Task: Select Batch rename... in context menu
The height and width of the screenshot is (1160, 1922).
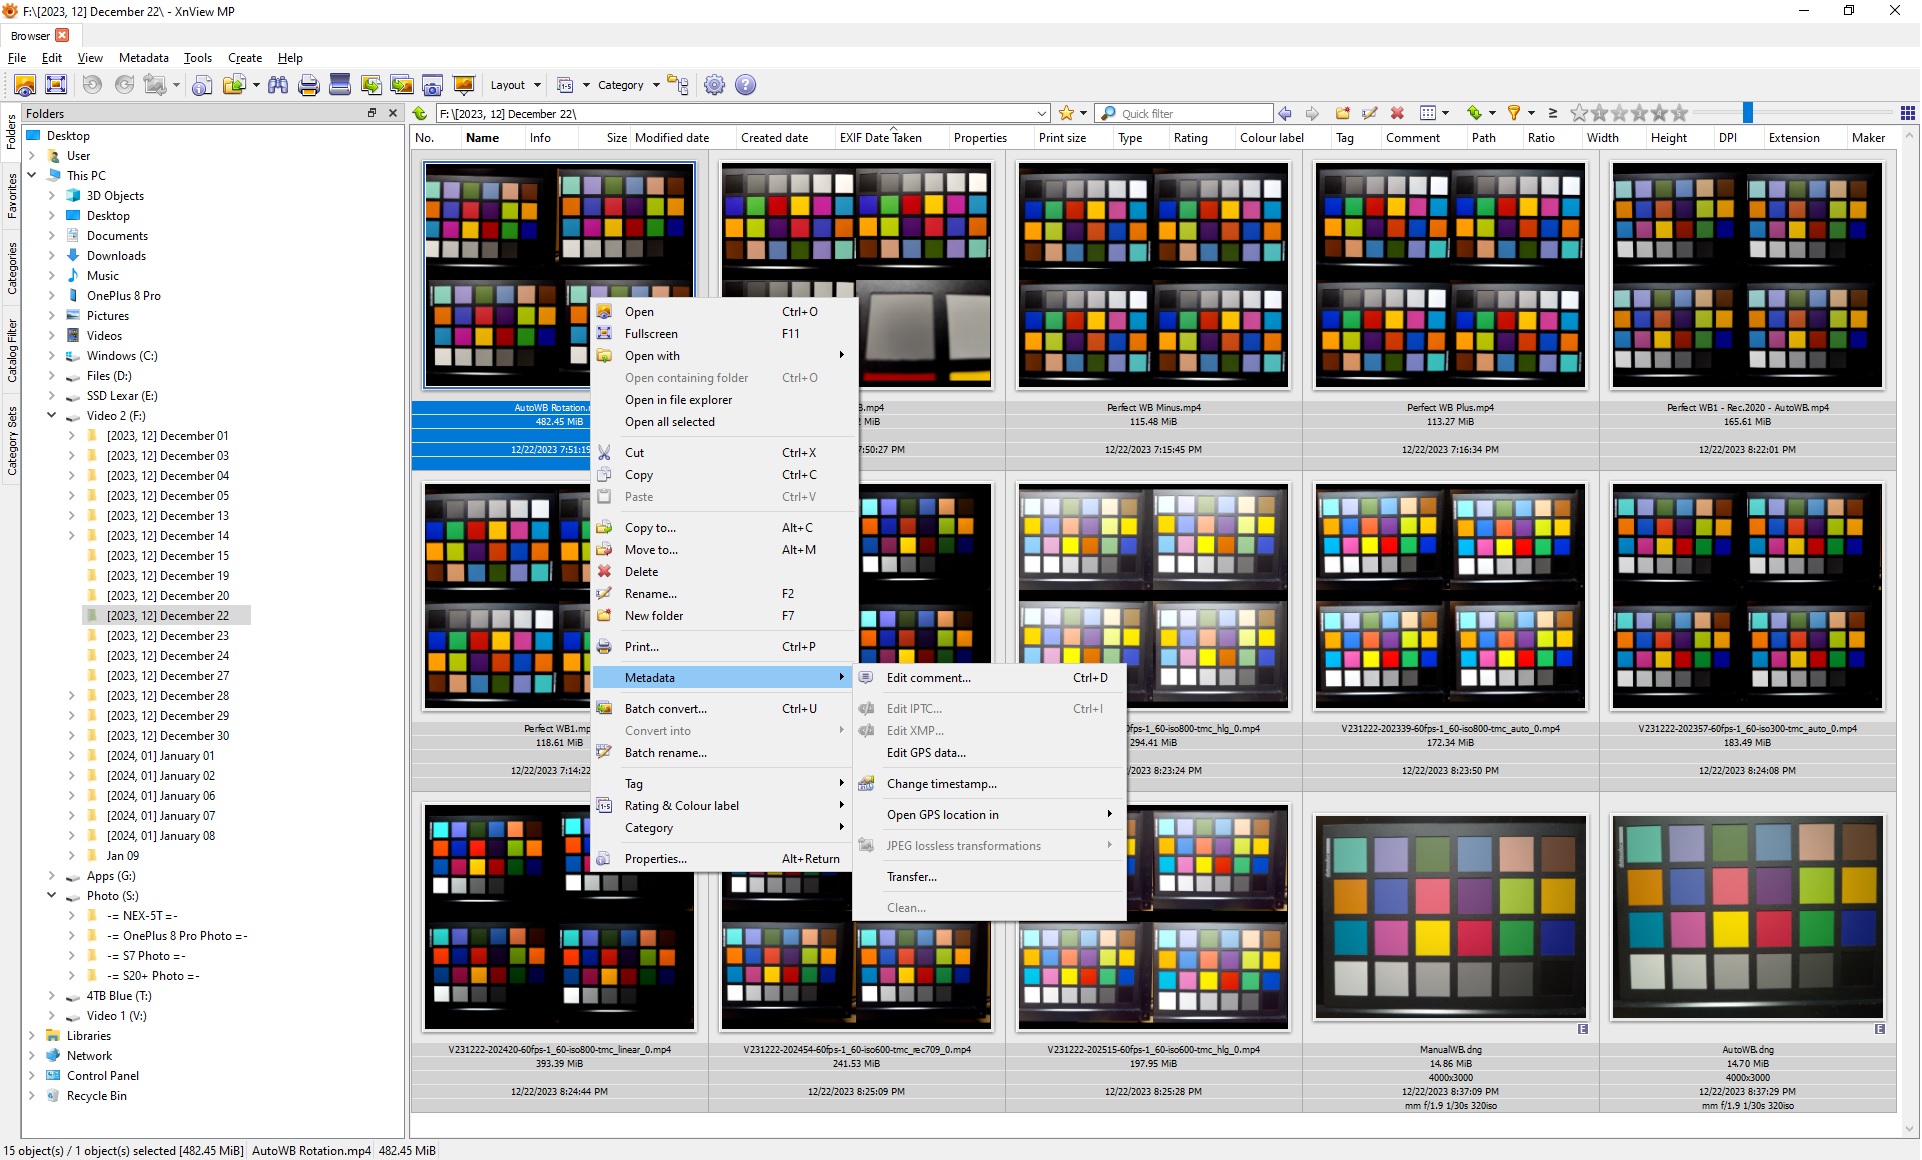Action: click(x=665, y=753)
